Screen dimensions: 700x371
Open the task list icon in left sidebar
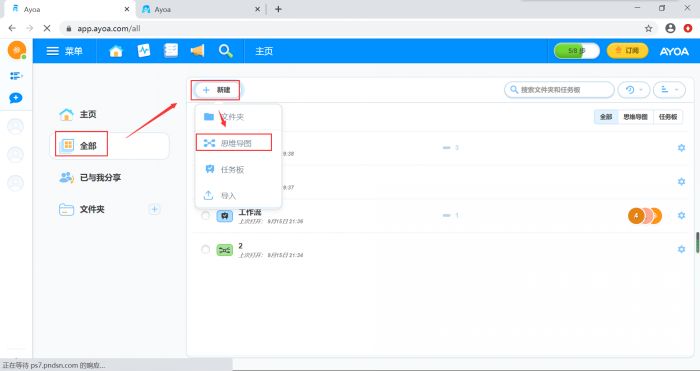[x=16, y=76]
